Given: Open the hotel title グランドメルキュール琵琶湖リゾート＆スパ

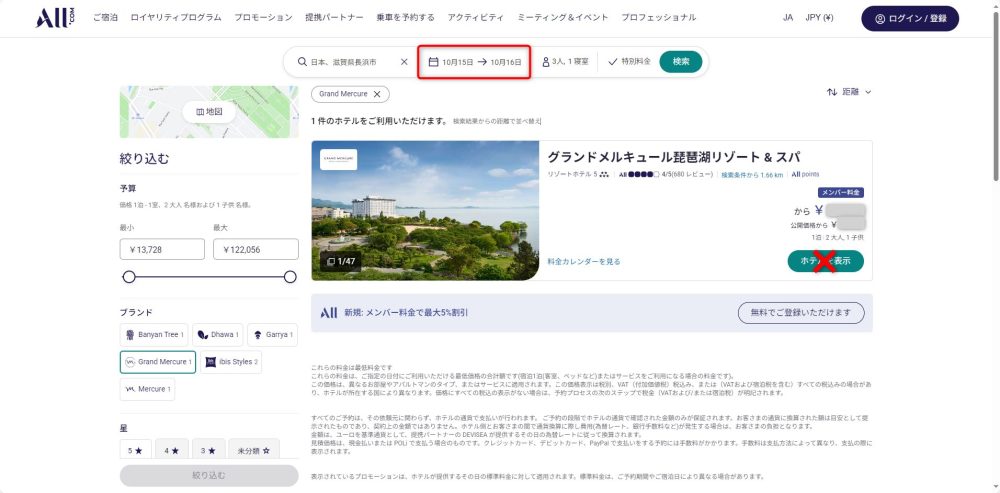Looking at the screenshot, I should [x=674, y=157].
